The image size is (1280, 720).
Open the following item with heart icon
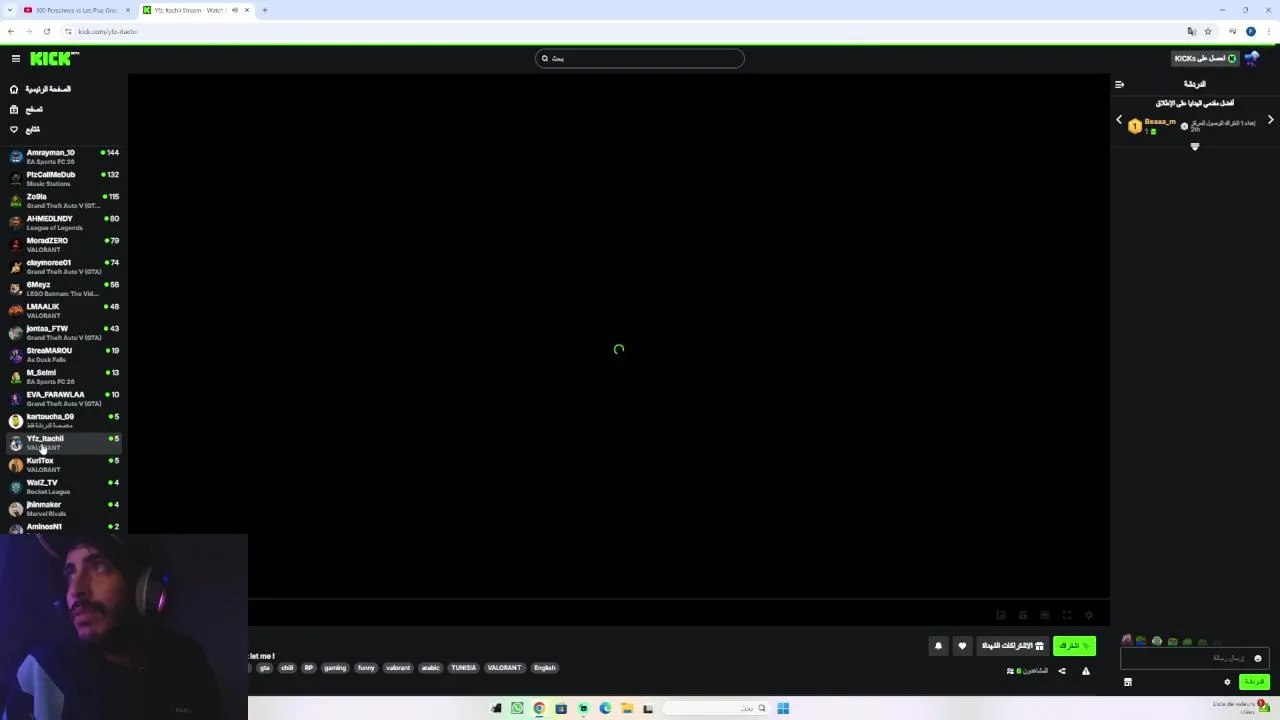click(25, 129)
